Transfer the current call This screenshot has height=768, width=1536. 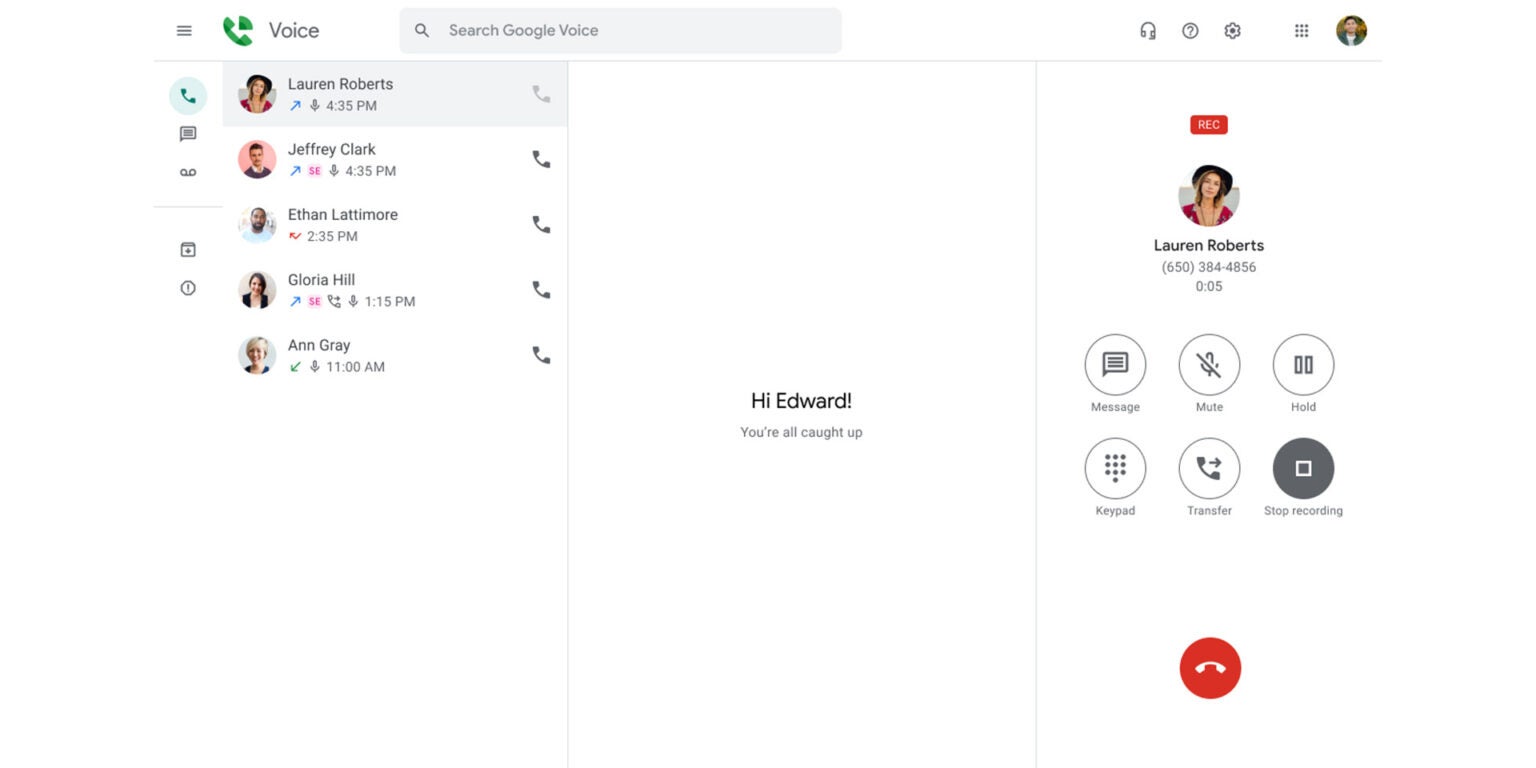(x=1209, y=468)
